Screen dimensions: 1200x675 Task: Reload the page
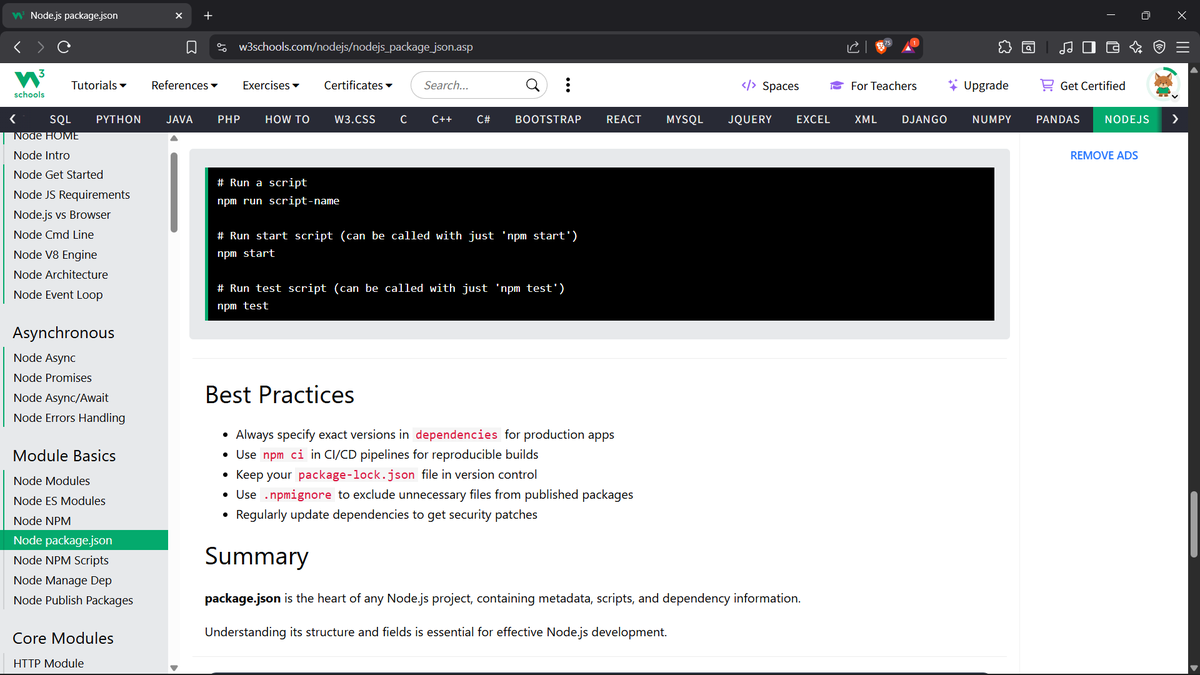64,47
